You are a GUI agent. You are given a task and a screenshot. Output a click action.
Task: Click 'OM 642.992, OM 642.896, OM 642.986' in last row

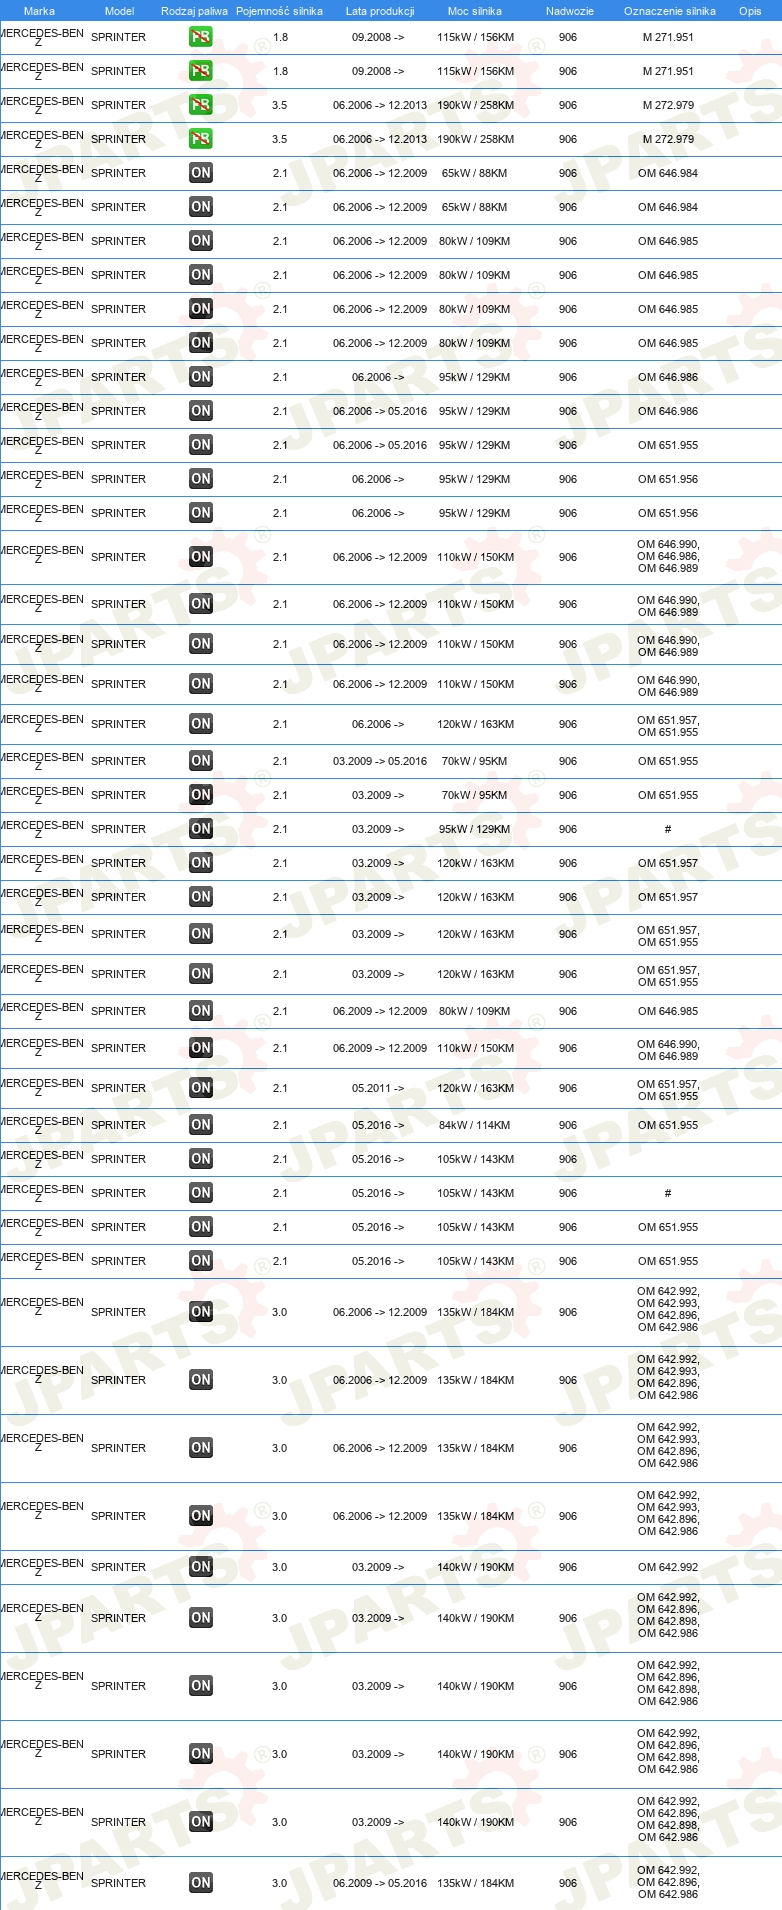click(668, 1883)
